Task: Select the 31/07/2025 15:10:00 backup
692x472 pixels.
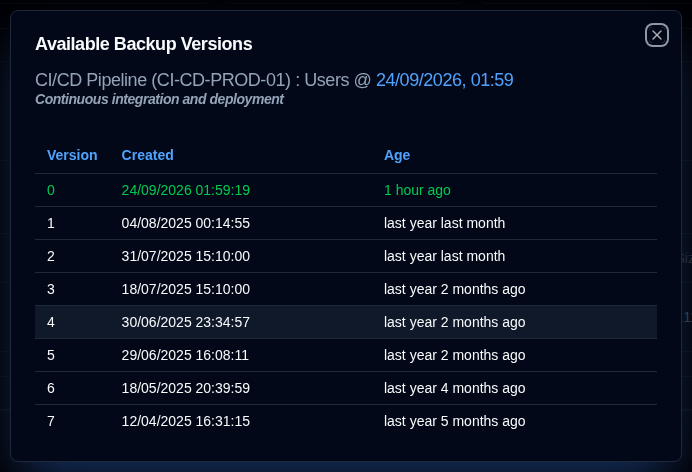Action: pyautogui.click(x=186, y=256)
